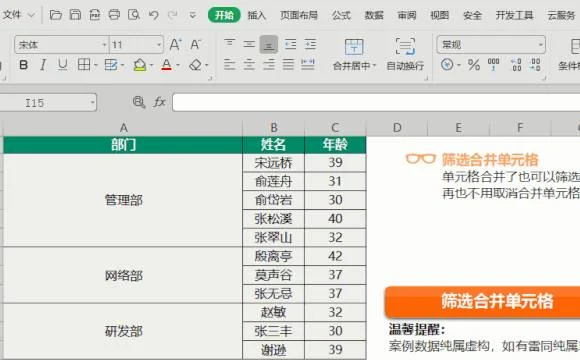Align text right horizontally
Screen dimensions: 580x360
point(269,65)
